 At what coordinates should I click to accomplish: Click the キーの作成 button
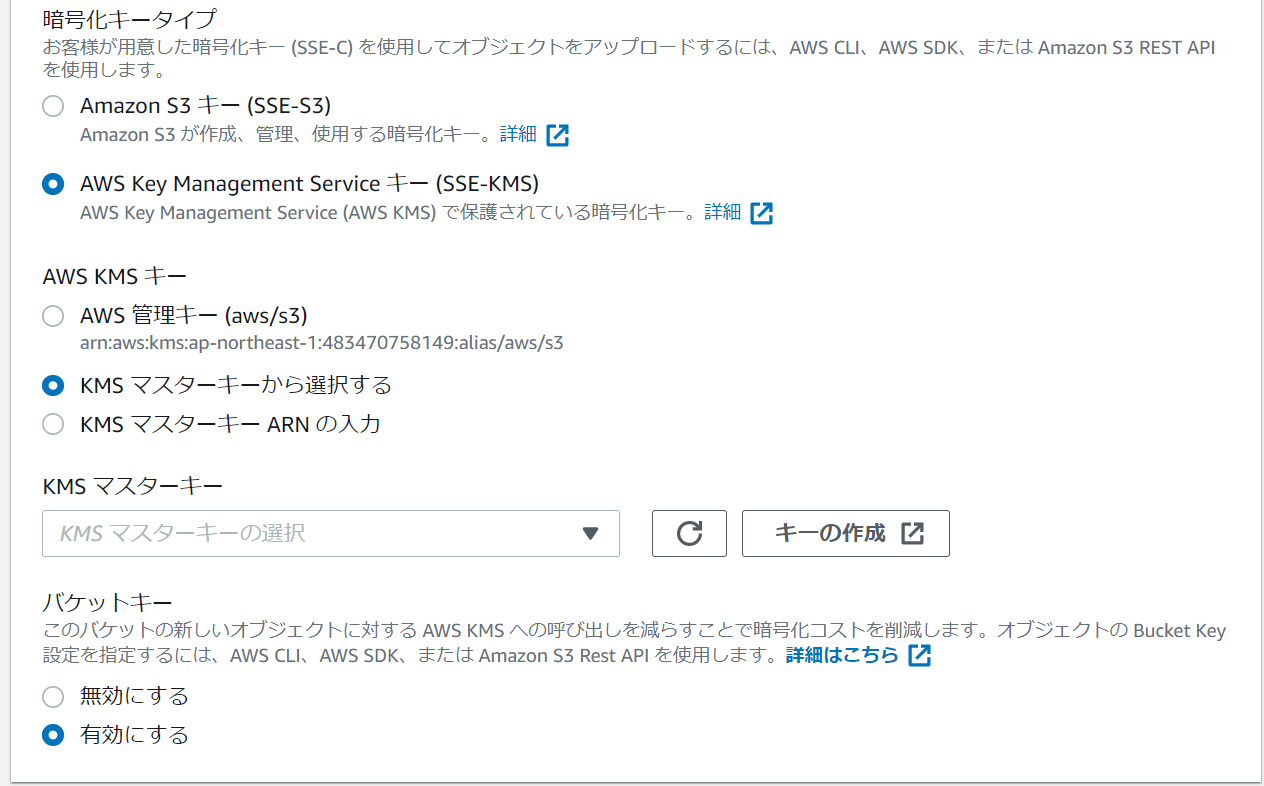tap(846, 533)
